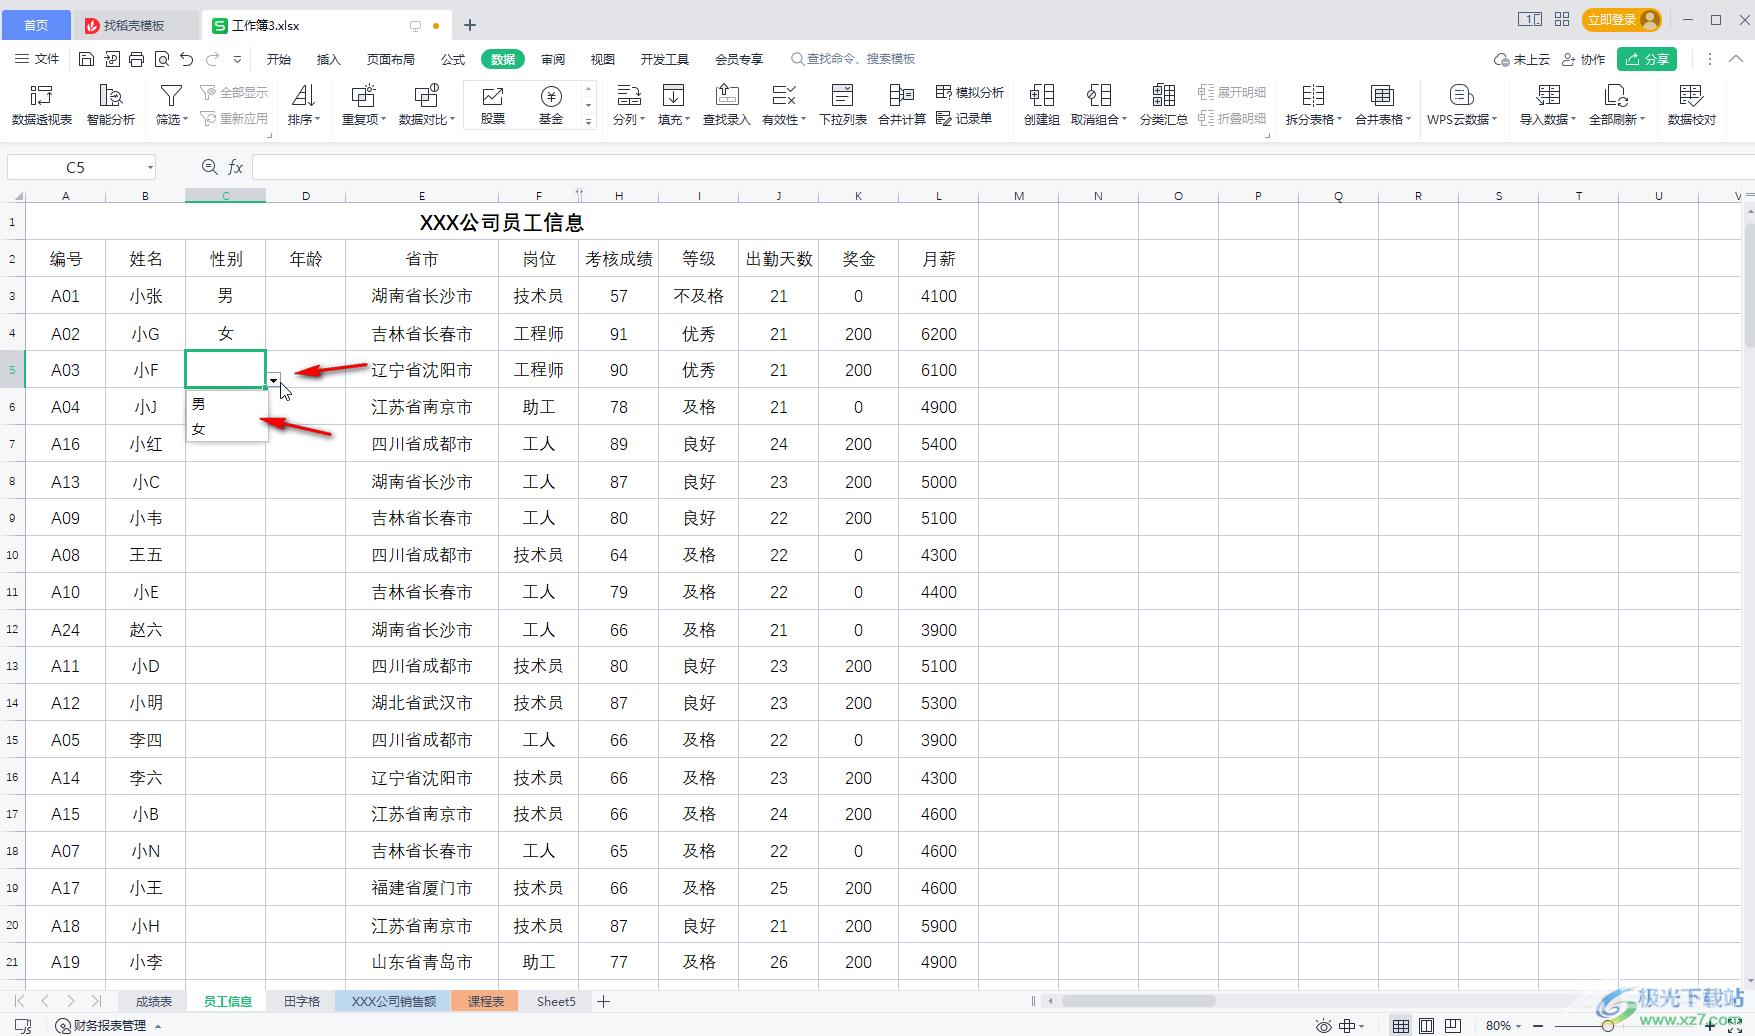
Task: Undo the last action
Action: (186, 59)
